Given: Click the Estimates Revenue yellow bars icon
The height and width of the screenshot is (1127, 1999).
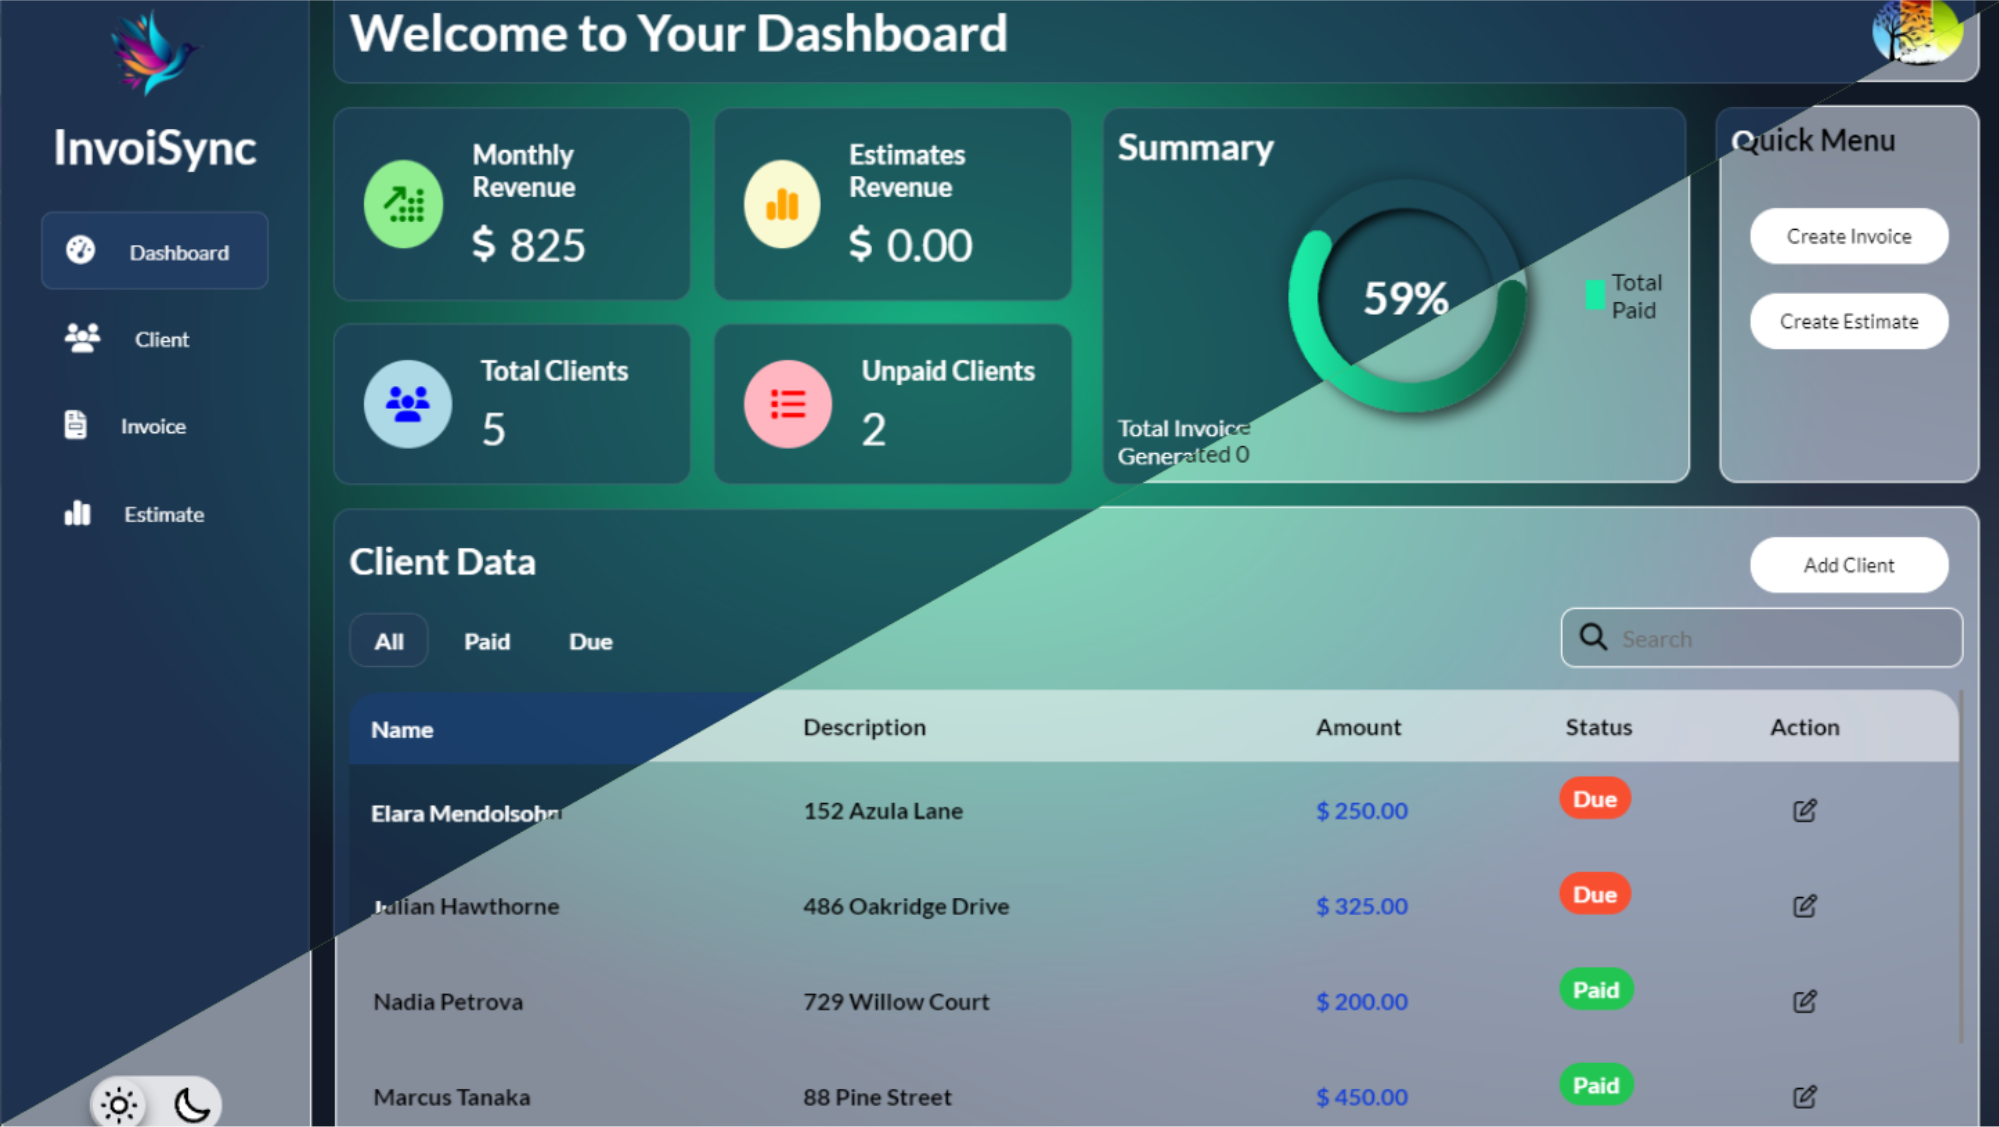Looking at the screenshot, I should 782,204.
